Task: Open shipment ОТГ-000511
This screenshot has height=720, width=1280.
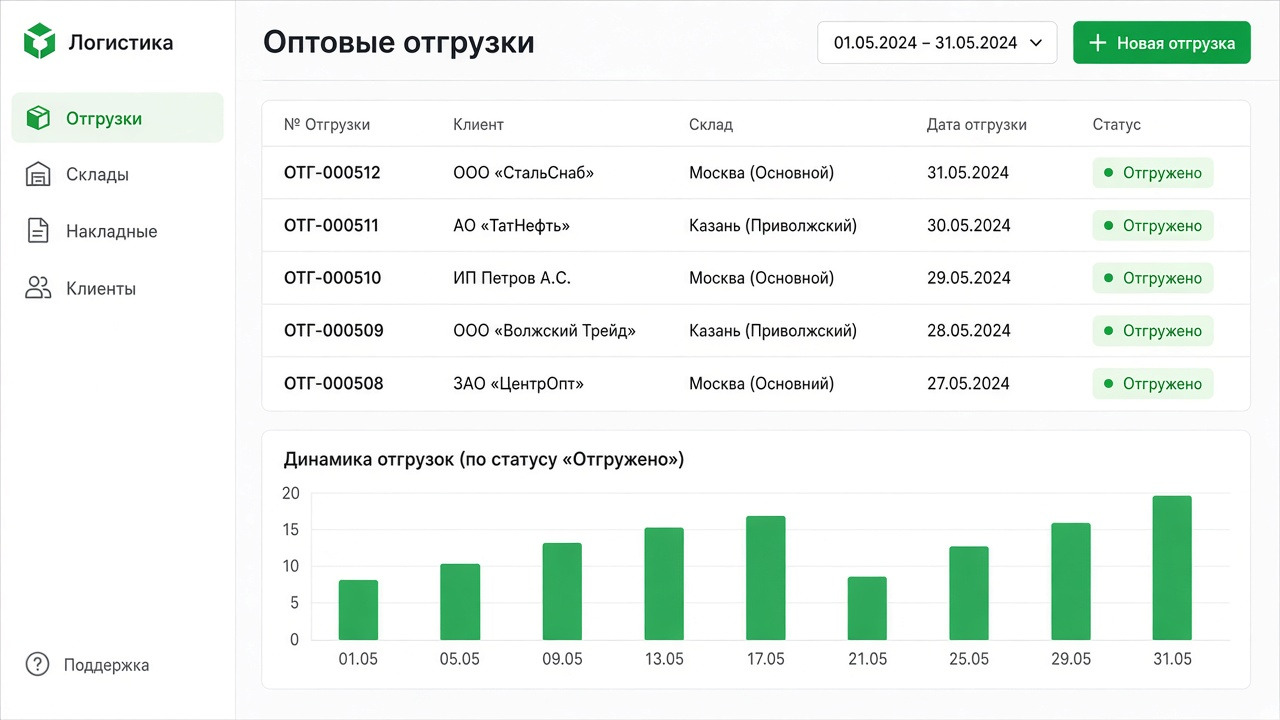Action: coord(331,226)
